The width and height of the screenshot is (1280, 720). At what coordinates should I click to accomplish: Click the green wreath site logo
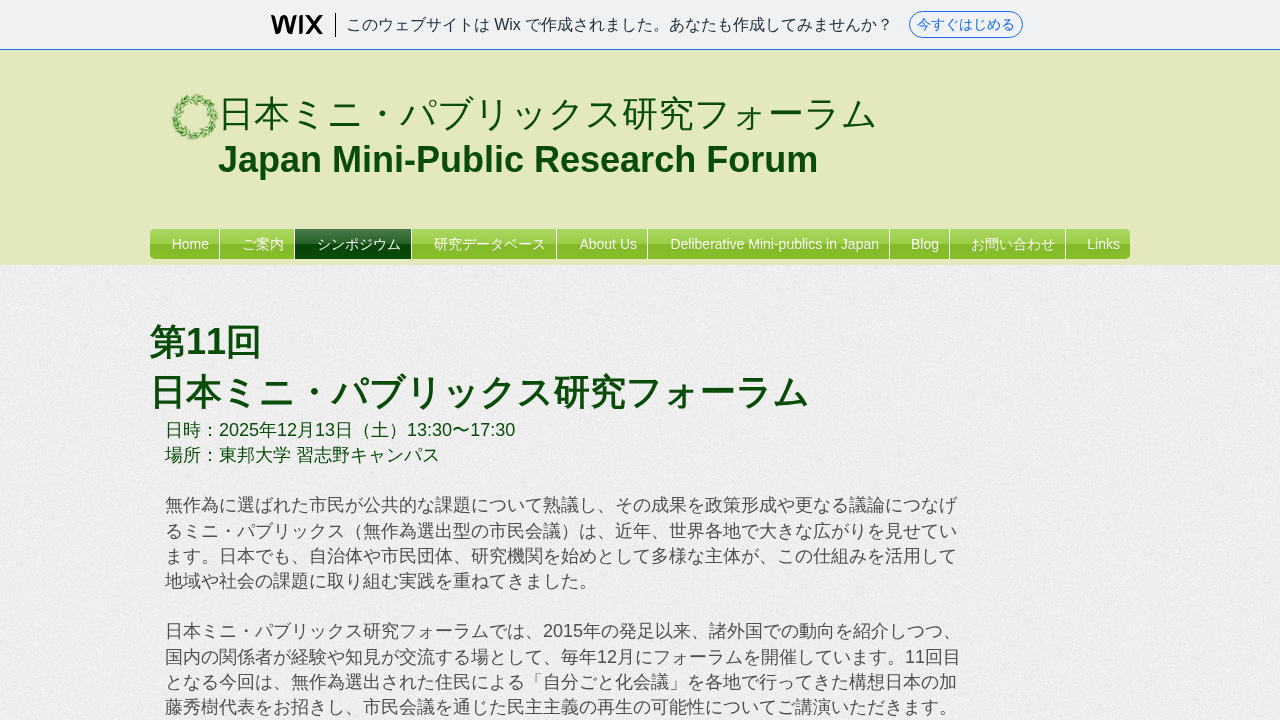coord(194,117)
